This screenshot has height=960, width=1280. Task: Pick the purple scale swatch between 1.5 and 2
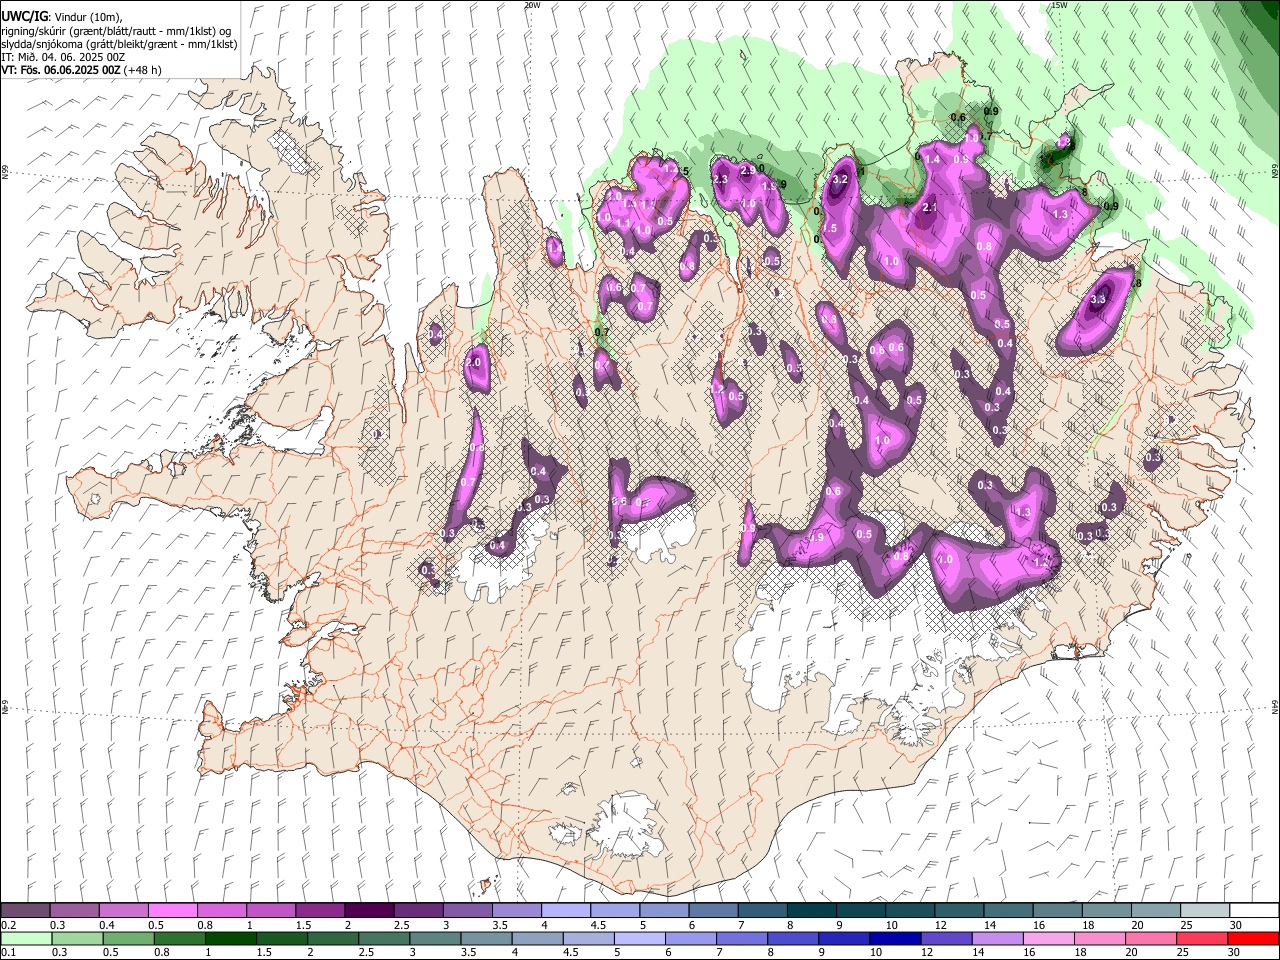click(x=320, y=911)
